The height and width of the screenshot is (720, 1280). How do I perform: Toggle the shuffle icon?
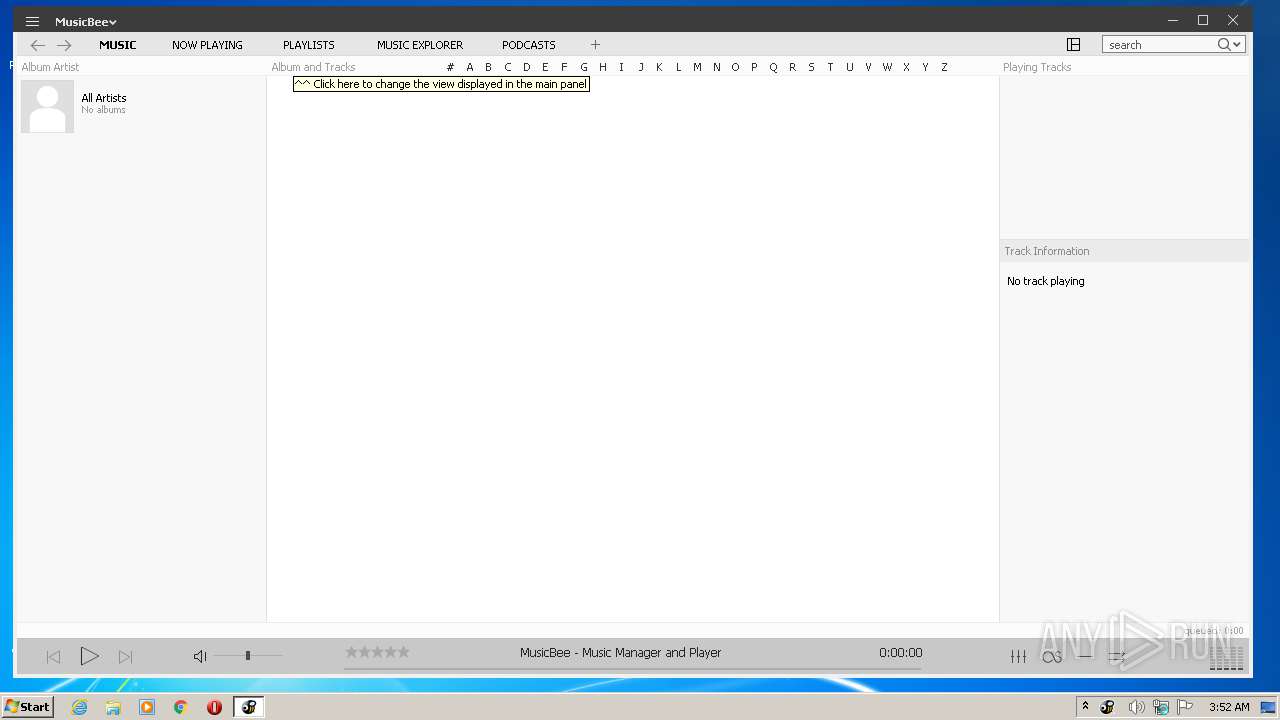1117,657
